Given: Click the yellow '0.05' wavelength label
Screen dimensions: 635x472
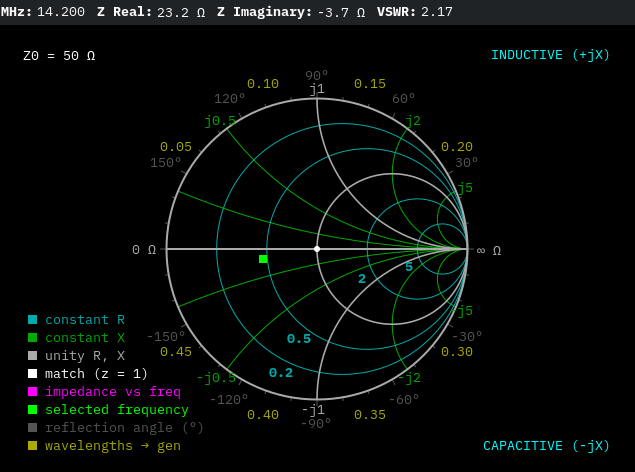Looking at the screenshot, I should pos(176,147).
